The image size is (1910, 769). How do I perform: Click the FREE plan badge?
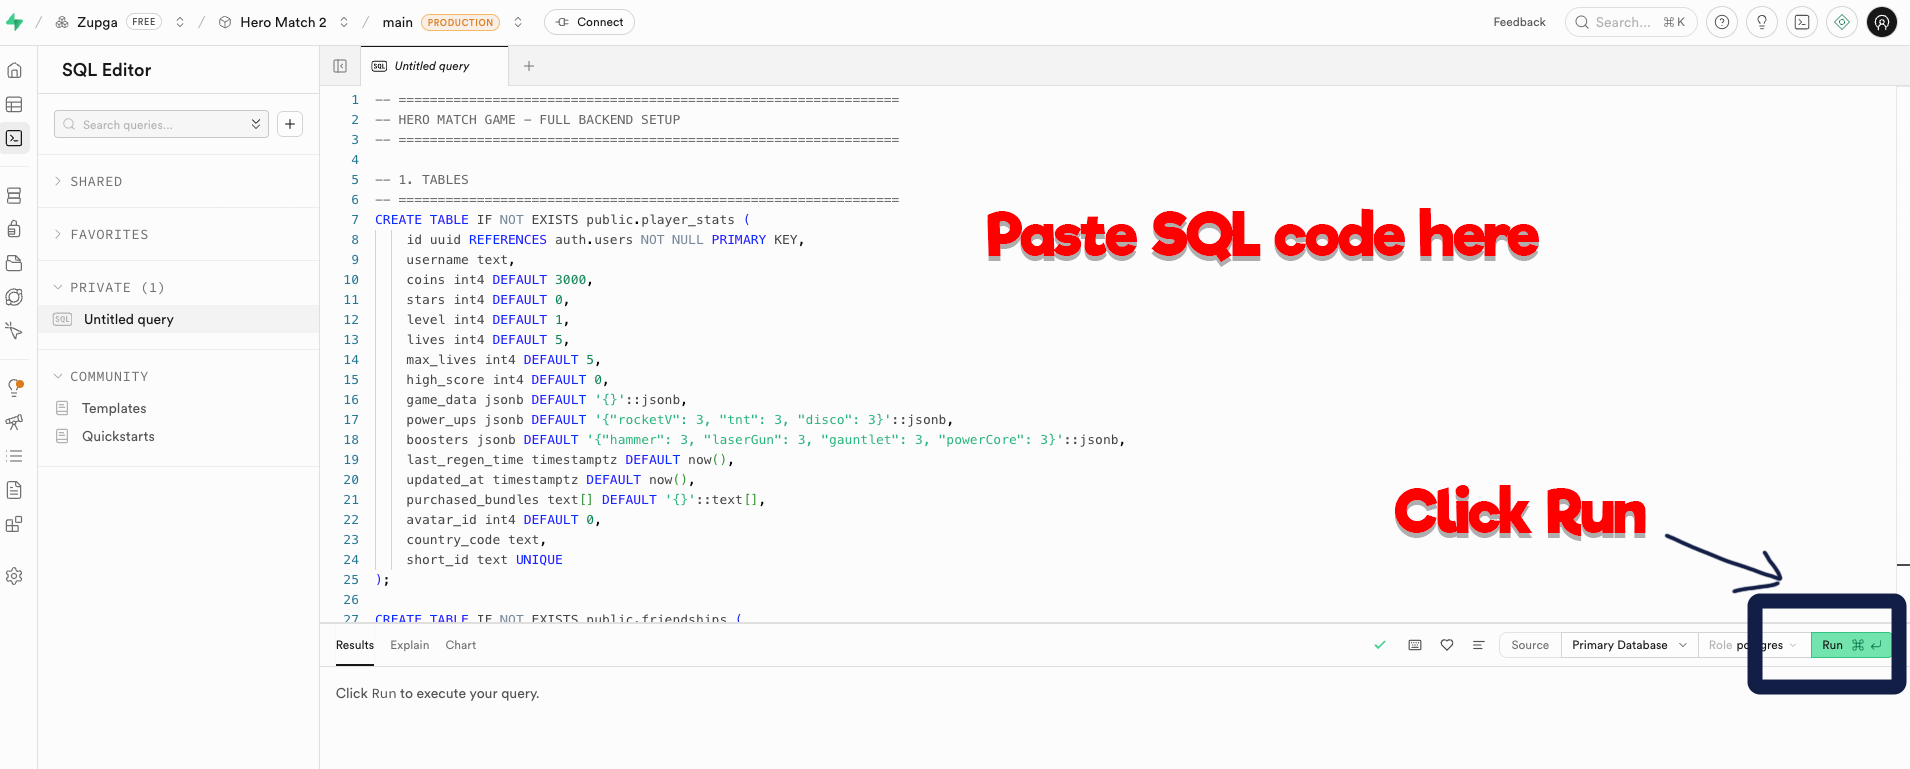[144, 22]
